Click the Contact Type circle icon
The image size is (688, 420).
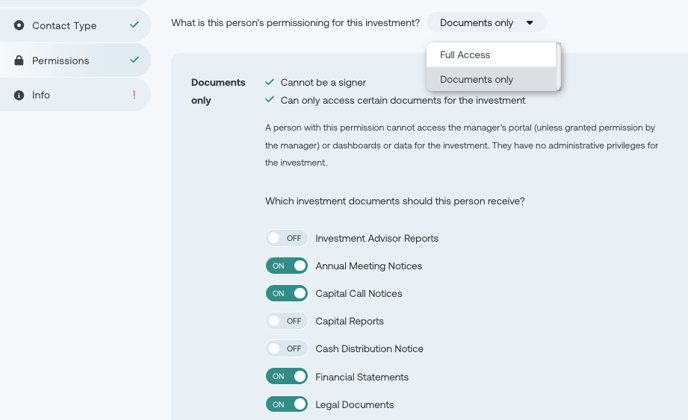coord(19,25)
